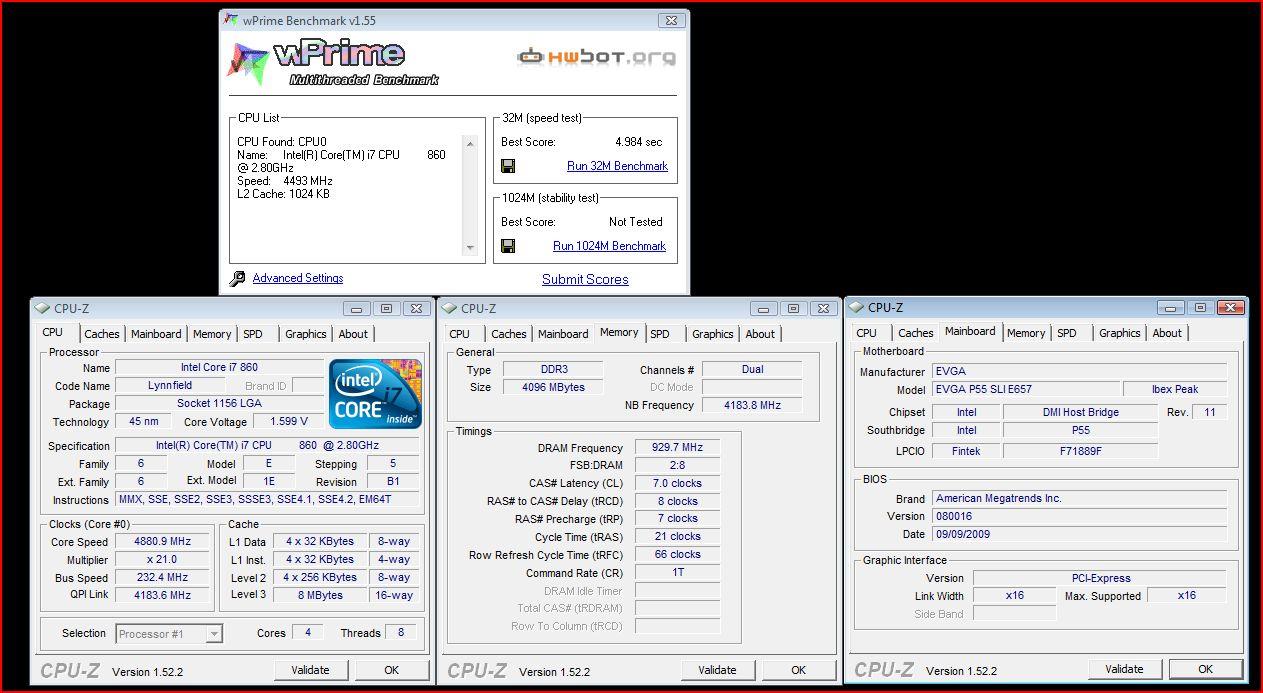The width and height of the screenshot is (1263, 693).
Task: Open the Graphics tab in the CPU window
Action: 306,334
